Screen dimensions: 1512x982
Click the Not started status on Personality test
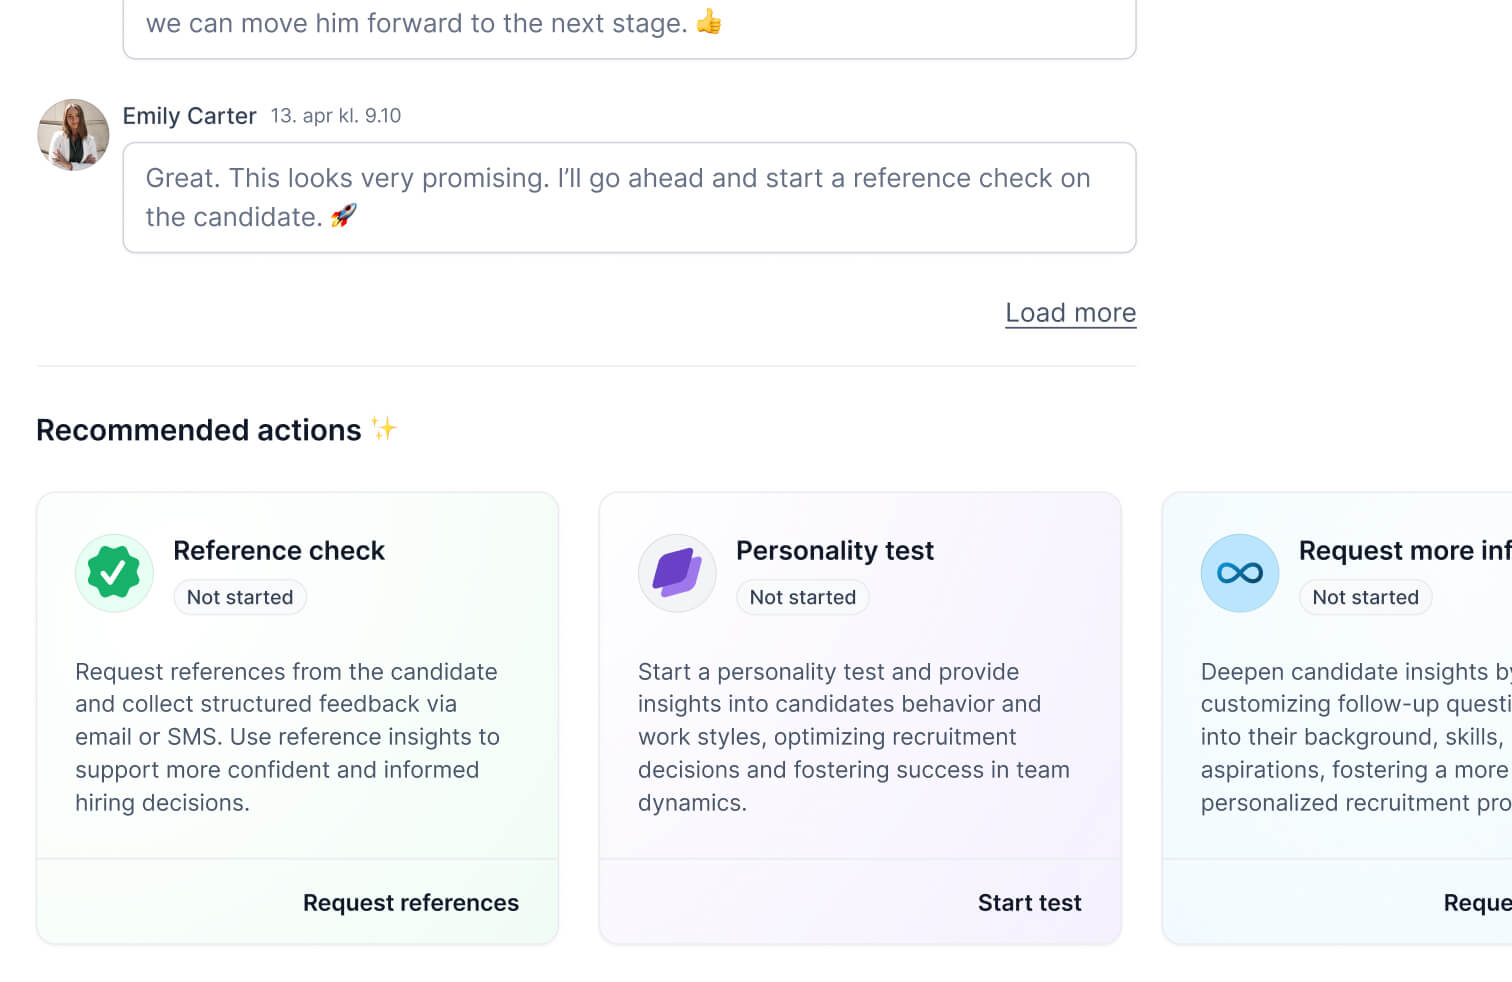point(802,597)
